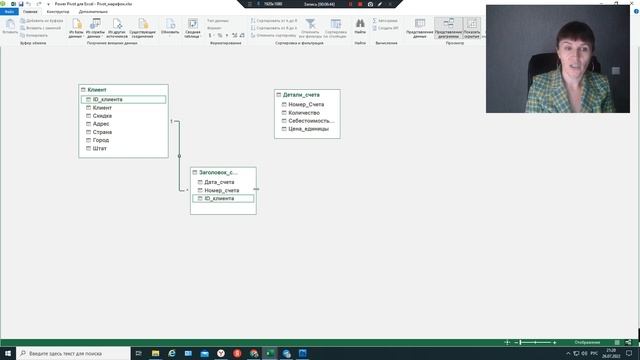Apply the percent format button
The height and width of the screenshot is (360, 640).
pos(220,36)
